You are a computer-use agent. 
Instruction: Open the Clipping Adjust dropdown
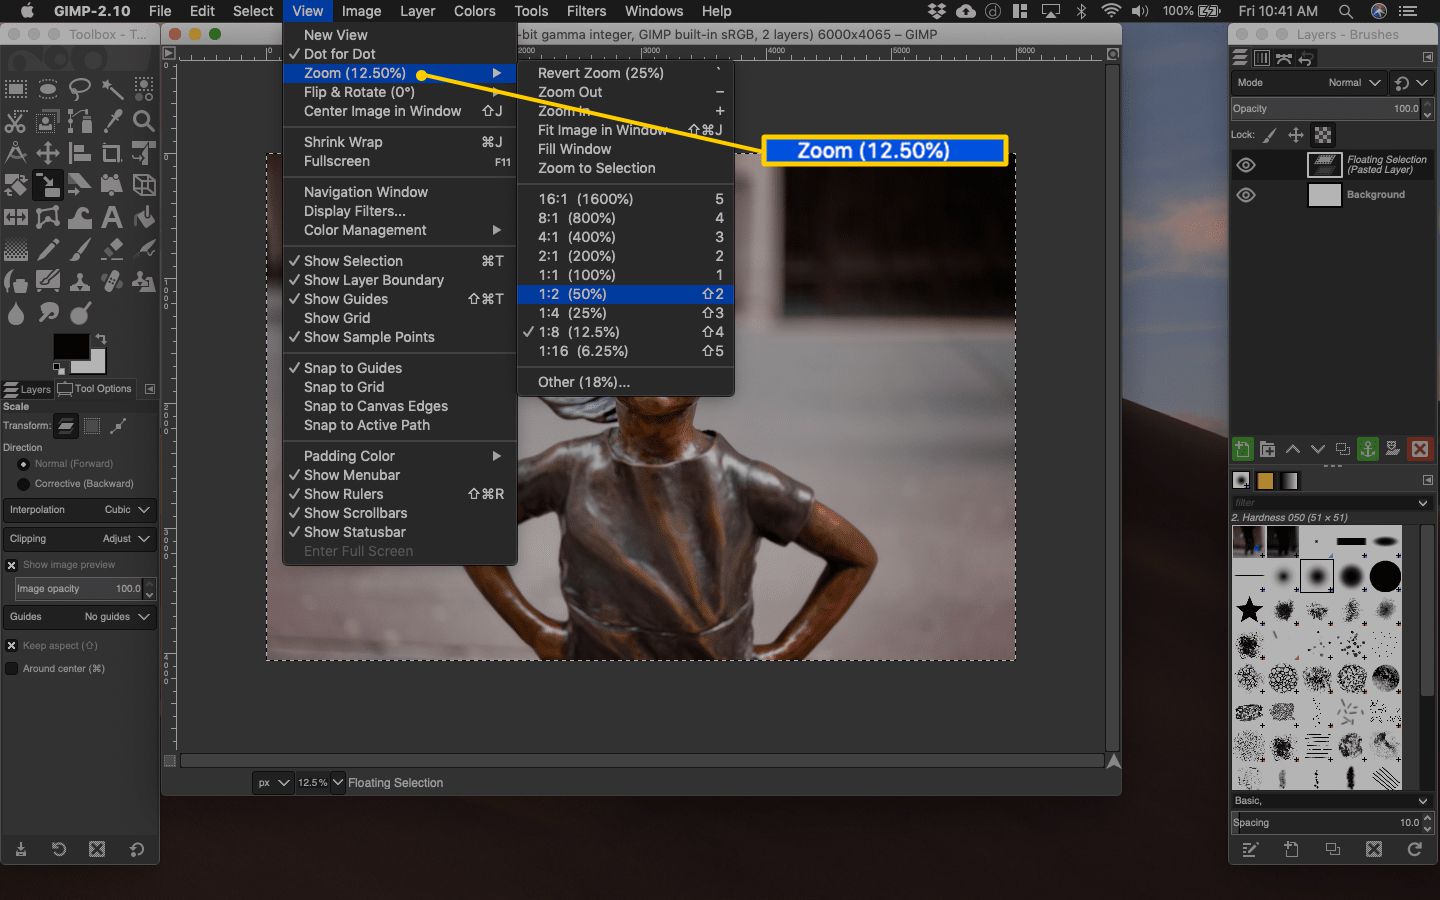[80, 539]
